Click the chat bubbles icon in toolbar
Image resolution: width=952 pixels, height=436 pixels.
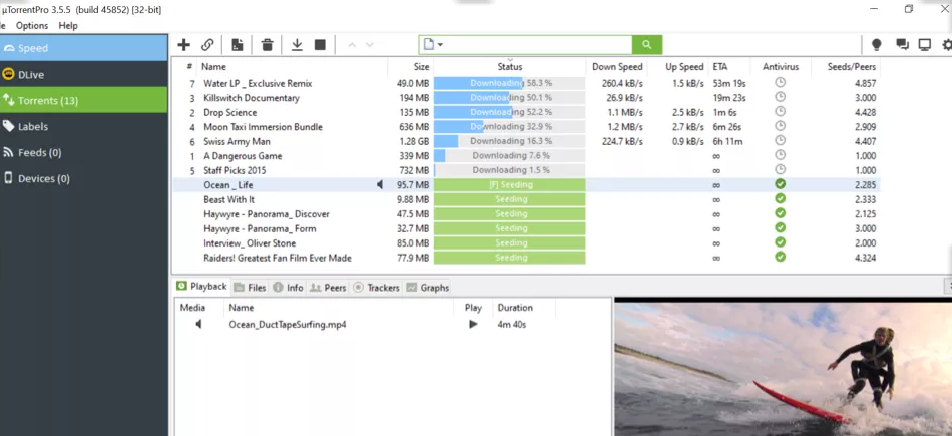coord(902,45)
